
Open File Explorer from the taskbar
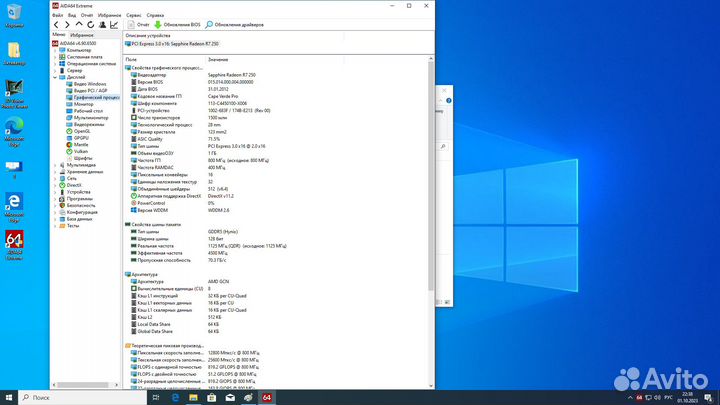[x=193, y=398]
